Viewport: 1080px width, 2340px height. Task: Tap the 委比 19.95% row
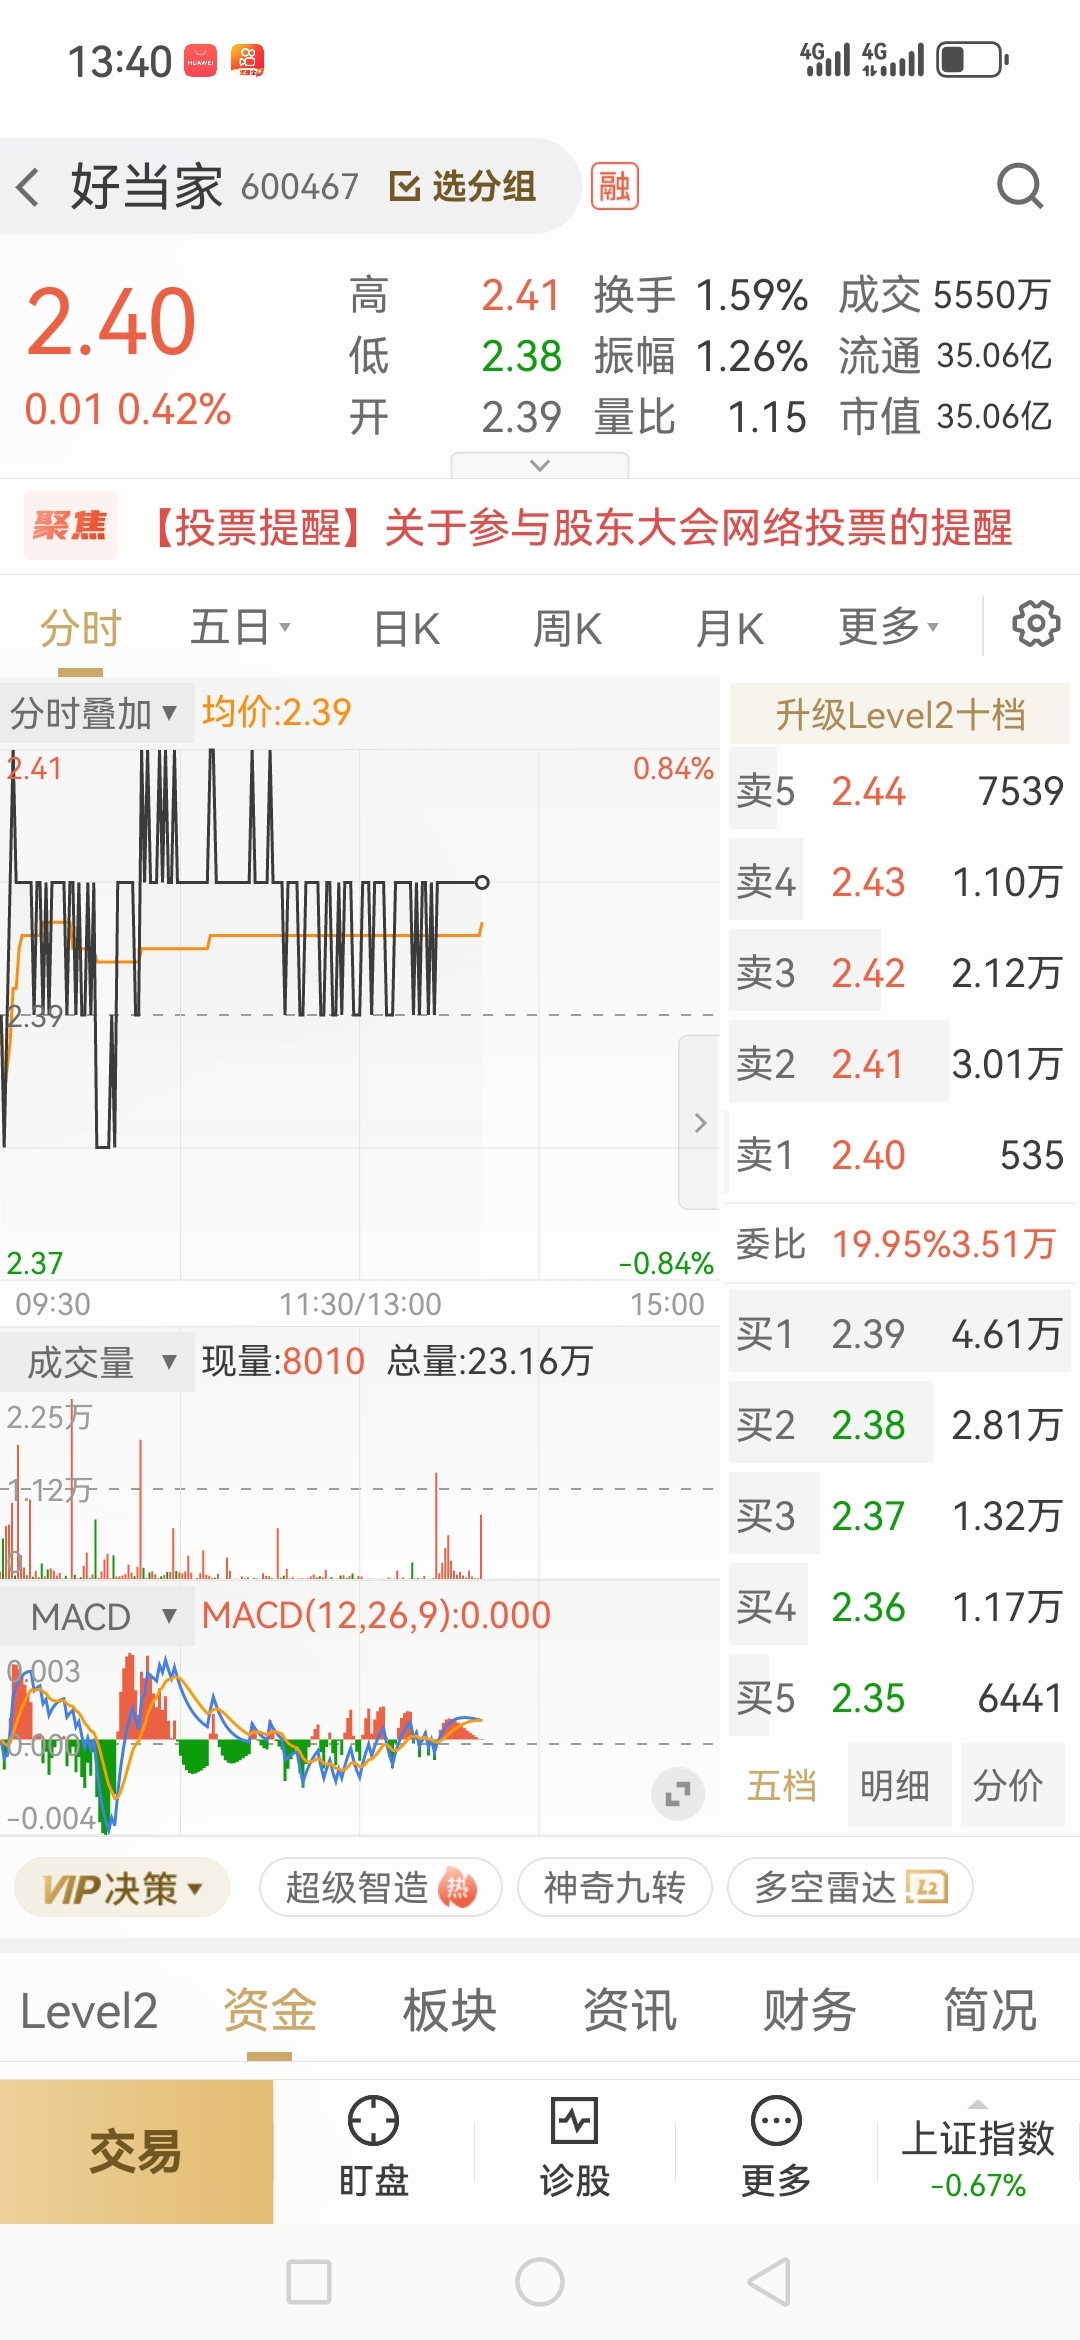[x=900, y=1244]
